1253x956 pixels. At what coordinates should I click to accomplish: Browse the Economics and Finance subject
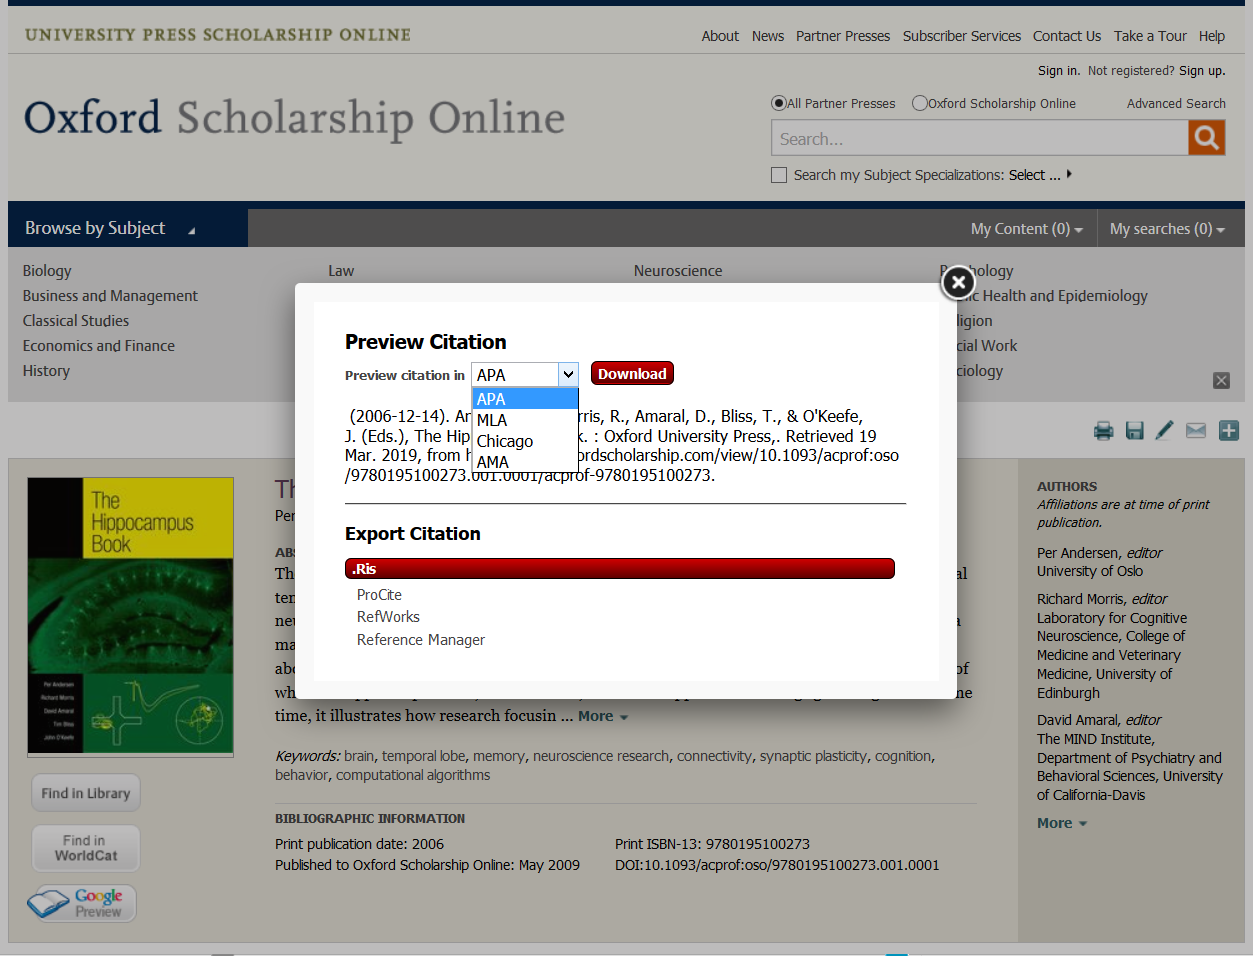click(x=99, y=346)
